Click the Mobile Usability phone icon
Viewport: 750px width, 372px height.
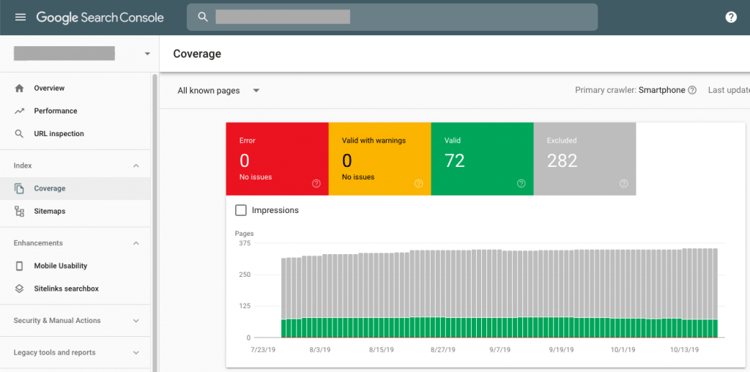pyautogui.click(x=19, y=266)
